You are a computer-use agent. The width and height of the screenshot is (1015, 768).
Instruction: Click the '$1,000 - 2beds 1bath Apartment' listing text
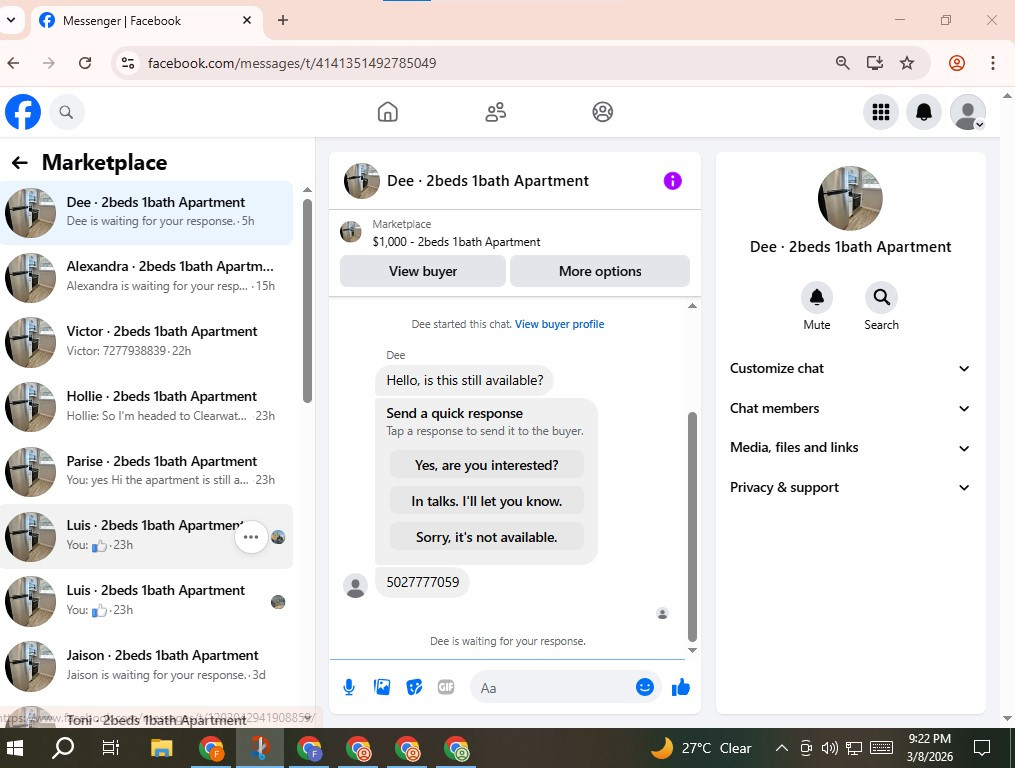coord(456,242)
